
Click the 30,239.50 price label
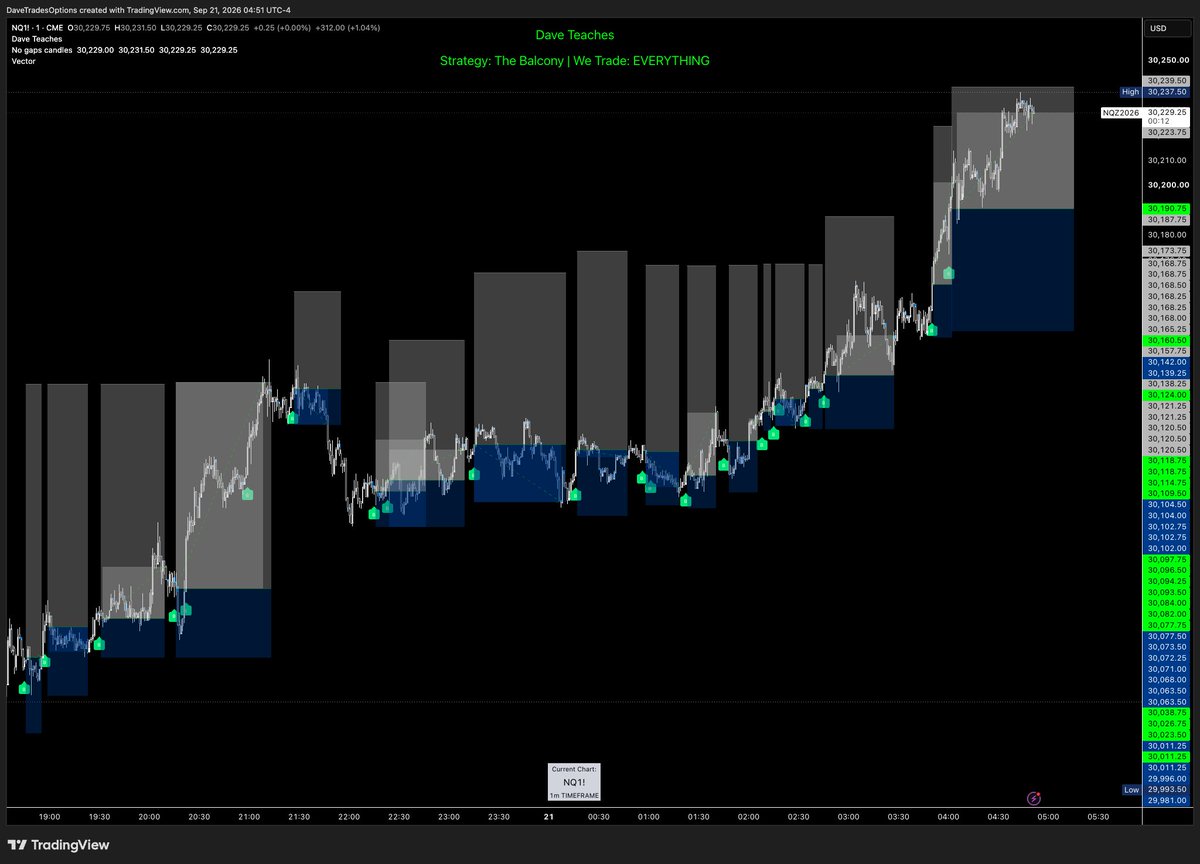click(x=1167, y=81)
